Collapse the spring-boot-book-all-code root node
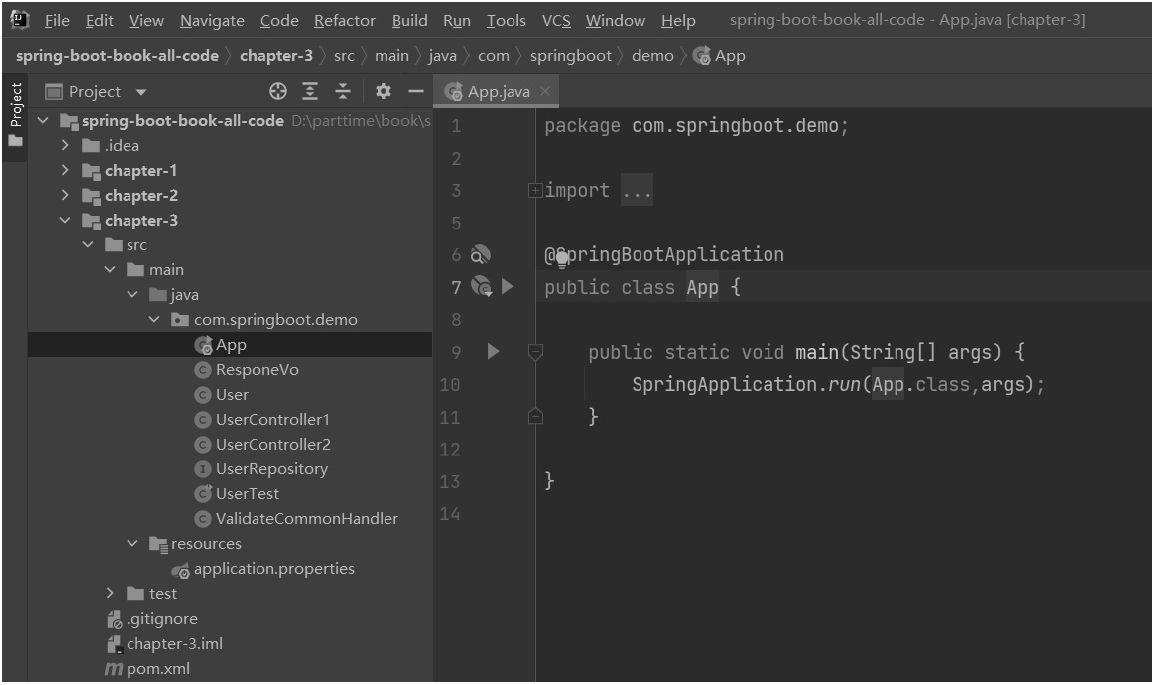 tap(43, 119)
